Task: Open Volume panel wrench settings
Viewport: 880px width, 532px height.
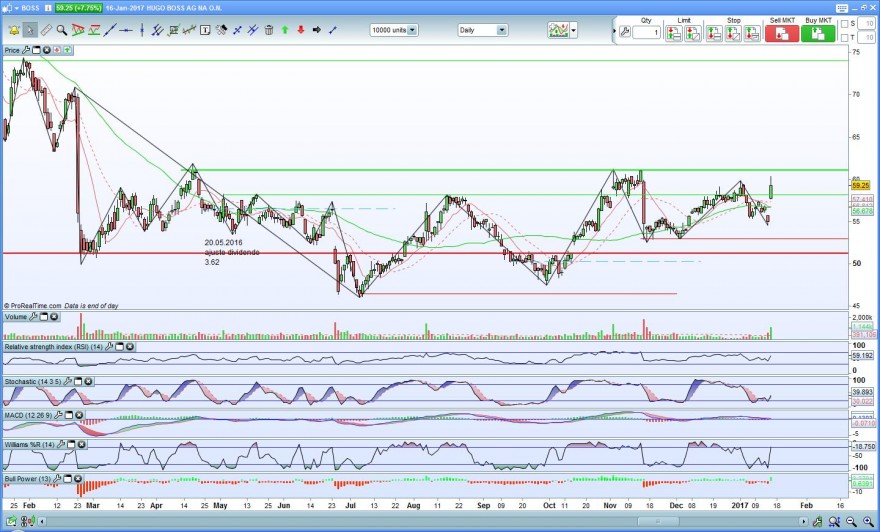Action: (x=33, y=317)
